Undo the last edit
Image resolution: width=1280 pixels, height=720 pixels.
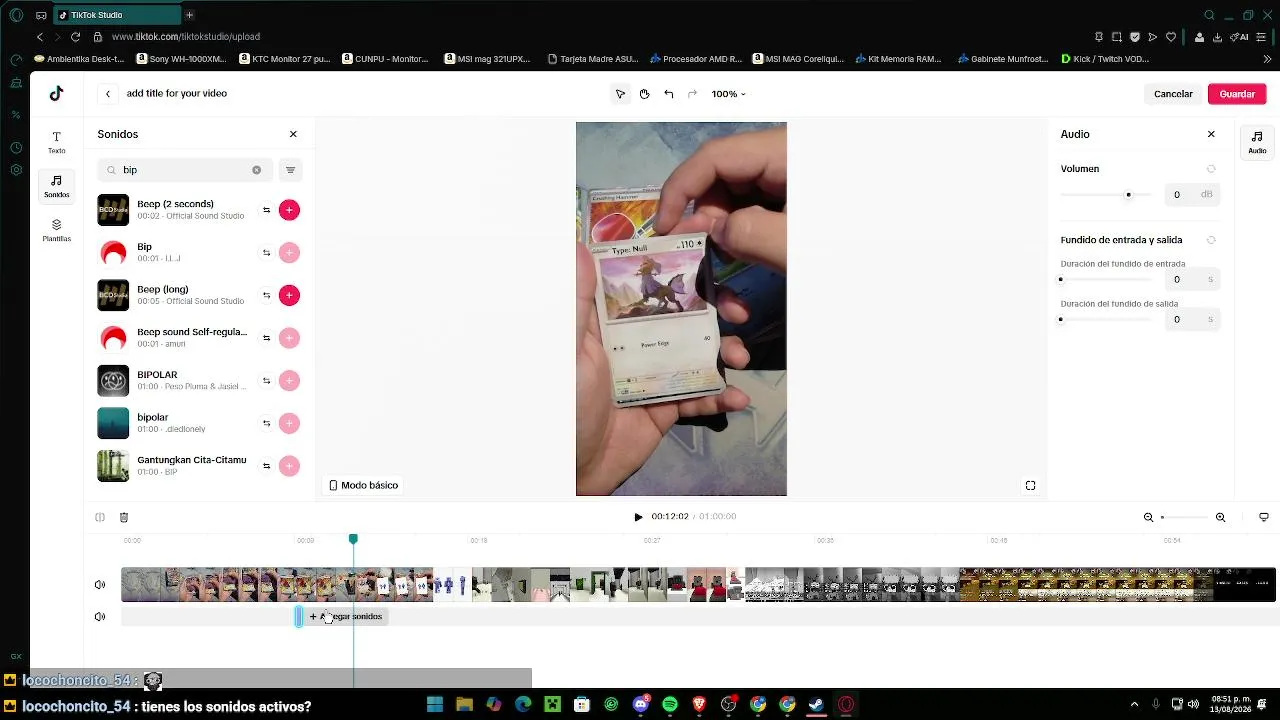[668, 94]
